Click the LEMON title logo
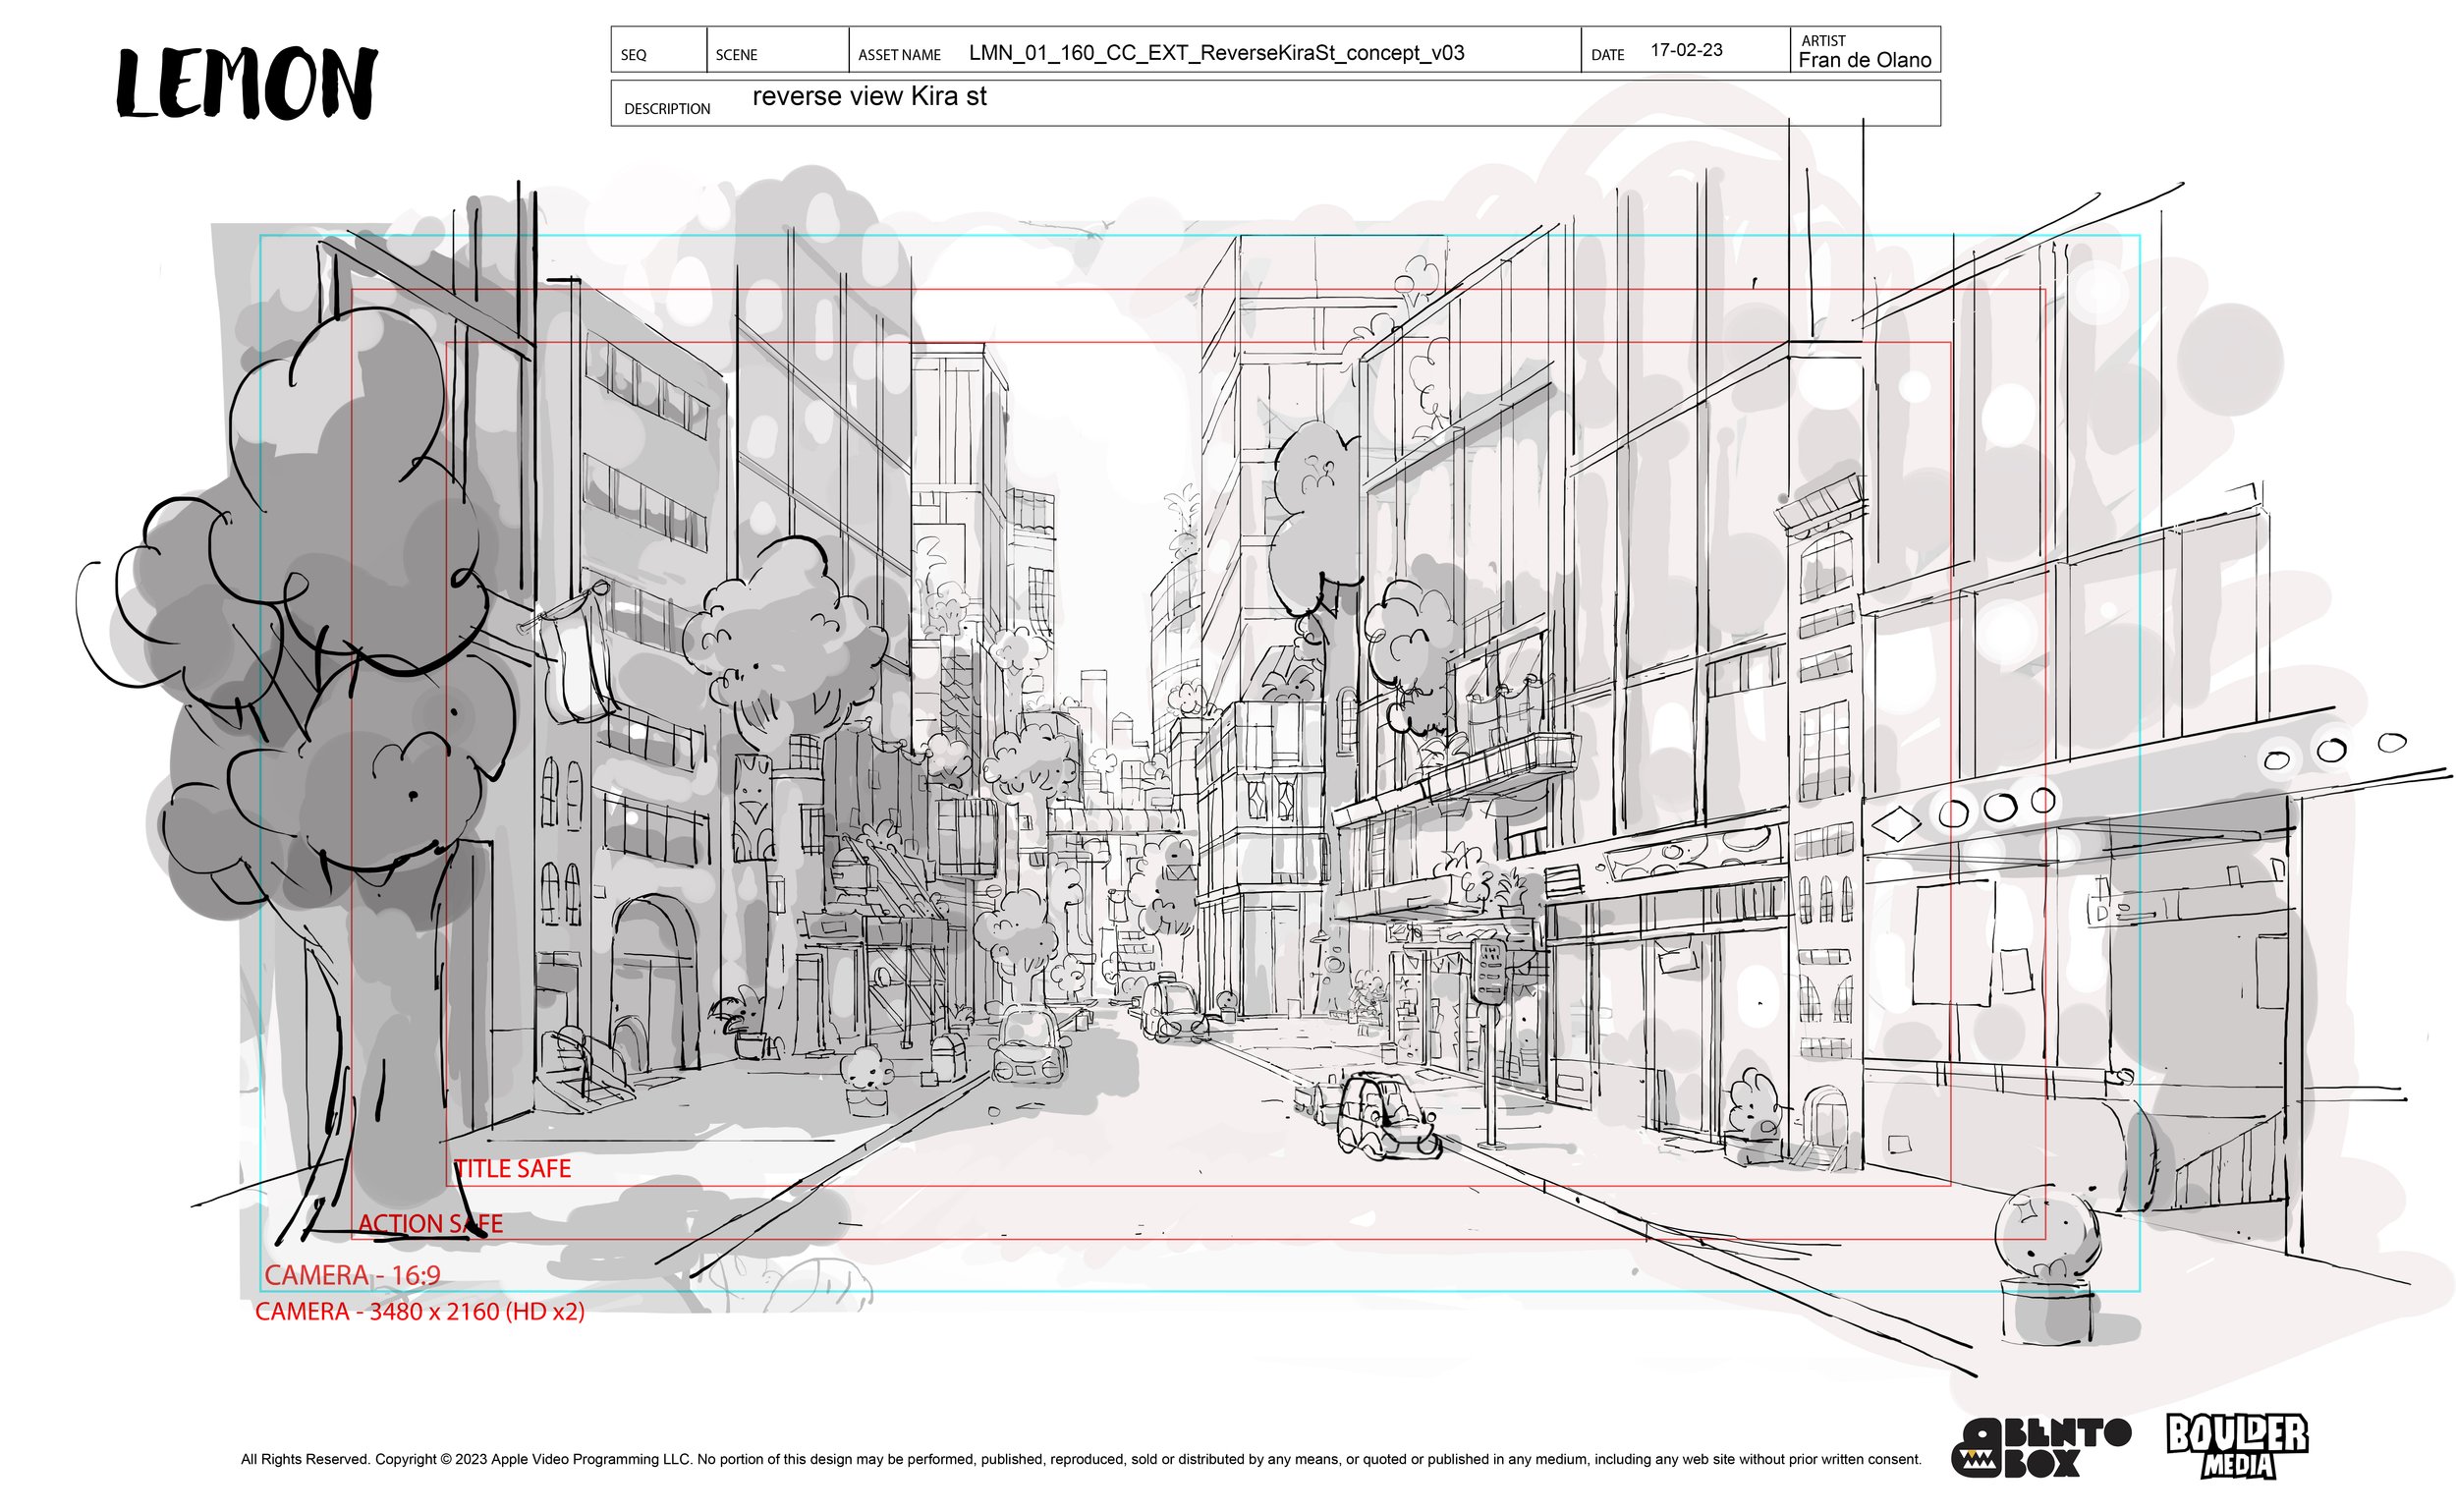Image resolution: width=2456 pixels, height=1512 pixels. pyautogui.click(x=247, y=83)
